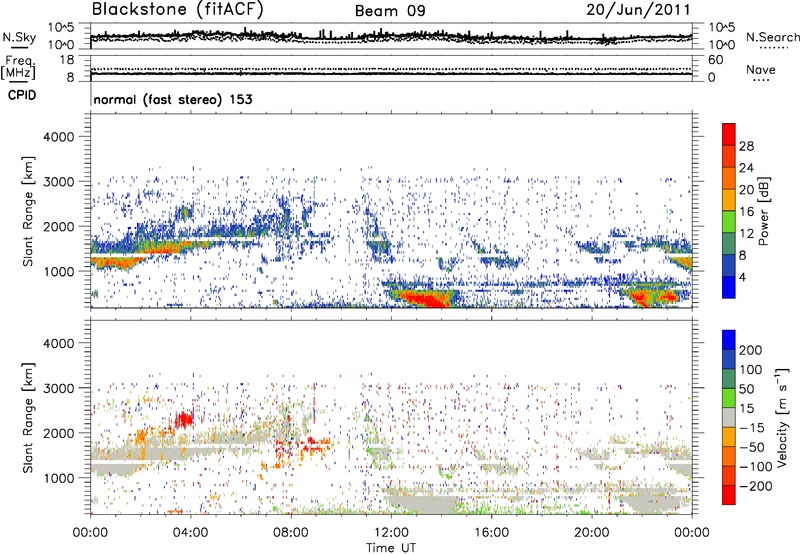Screen dimensions: 800x554
Task: Click the '-15' tick on Velocity colorbar
Action: 752,428
